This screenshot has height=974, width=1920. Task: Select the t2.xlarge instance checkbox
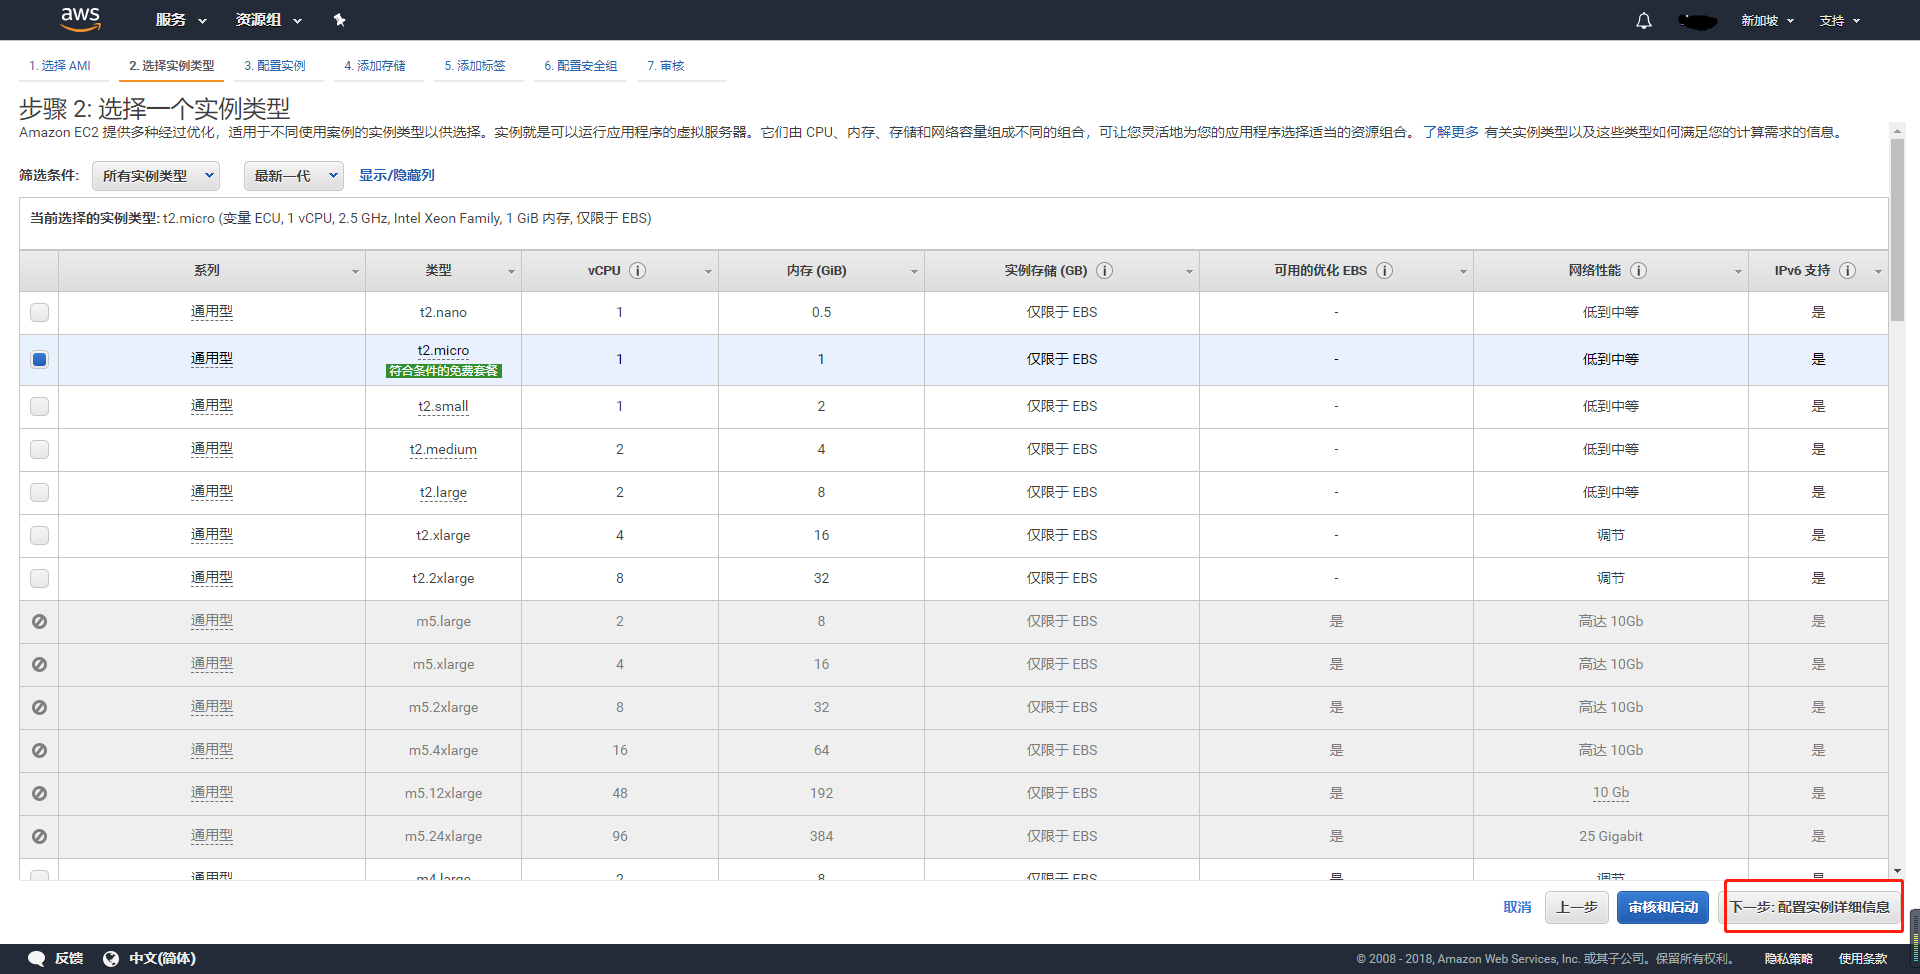(x=39, y=536)
